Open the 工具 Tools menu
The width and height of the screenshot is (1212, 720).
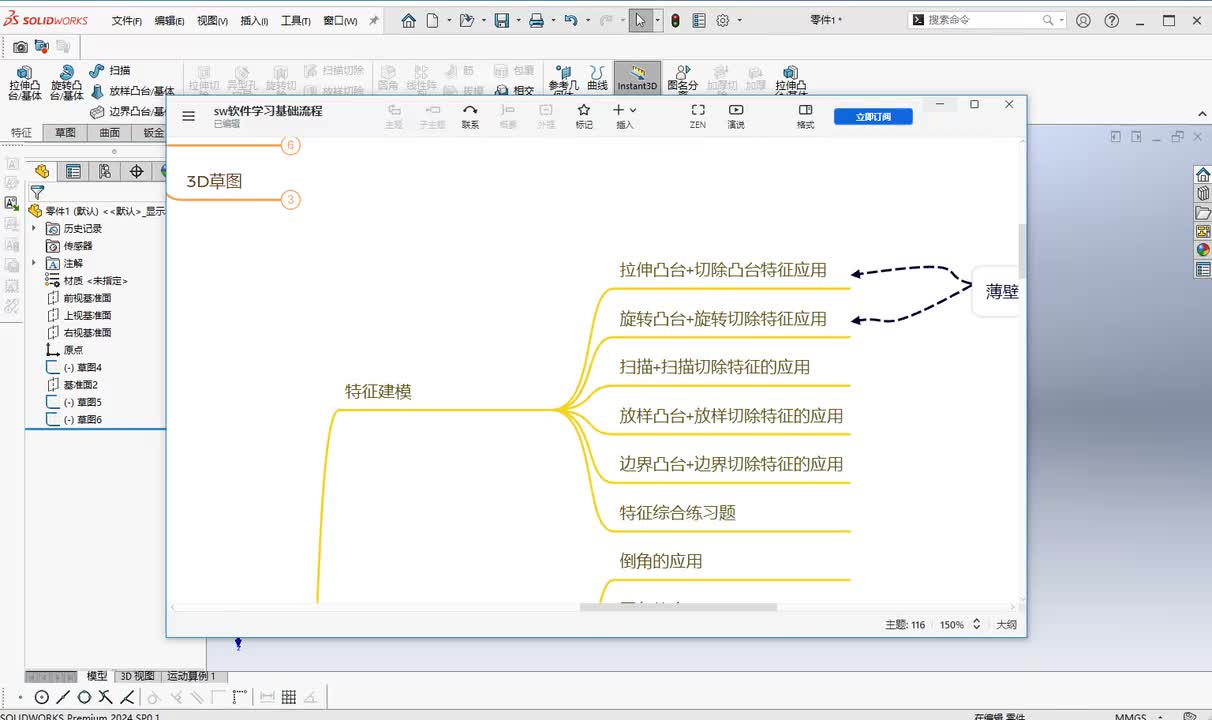click(x=295, y=21)
